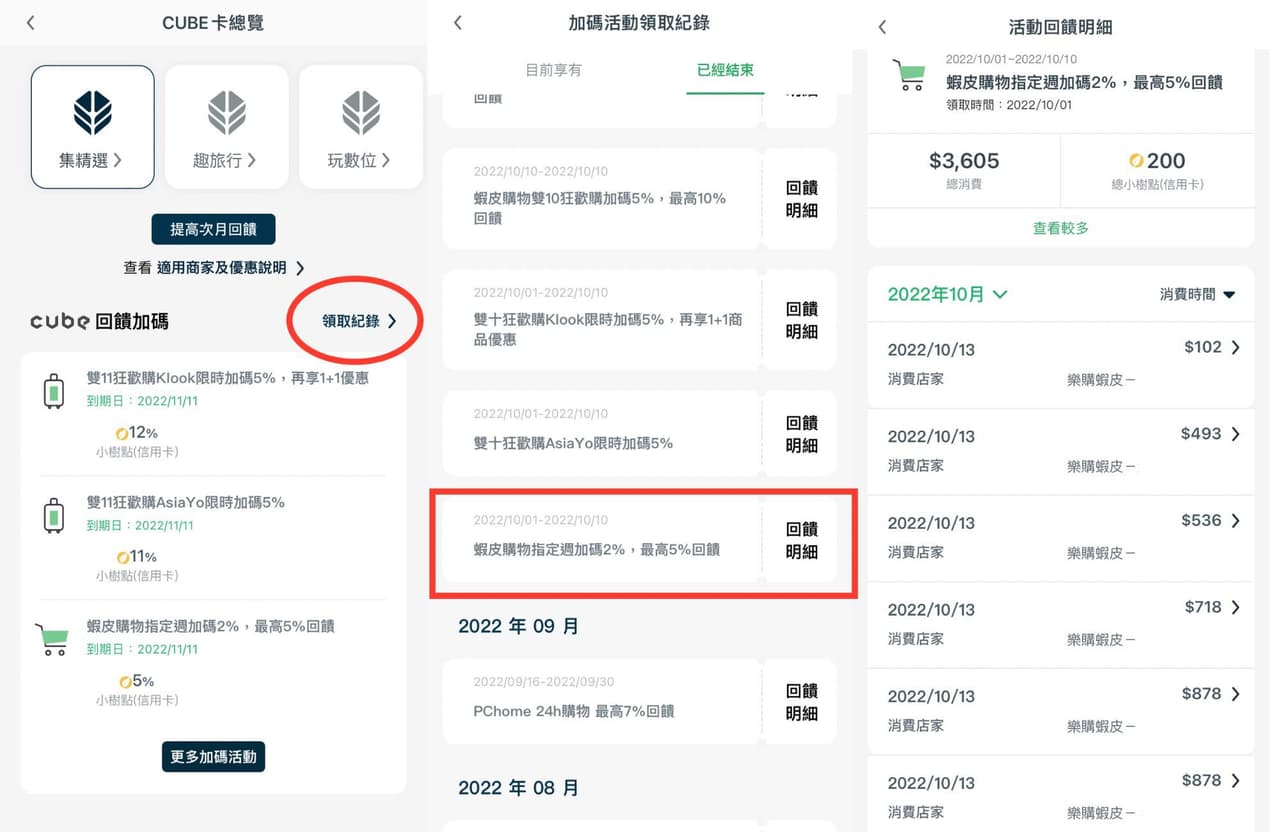Tap the 2022 年 08 月 section heading
This screenshot has width=1279, height=832.
tap(518, 788)
